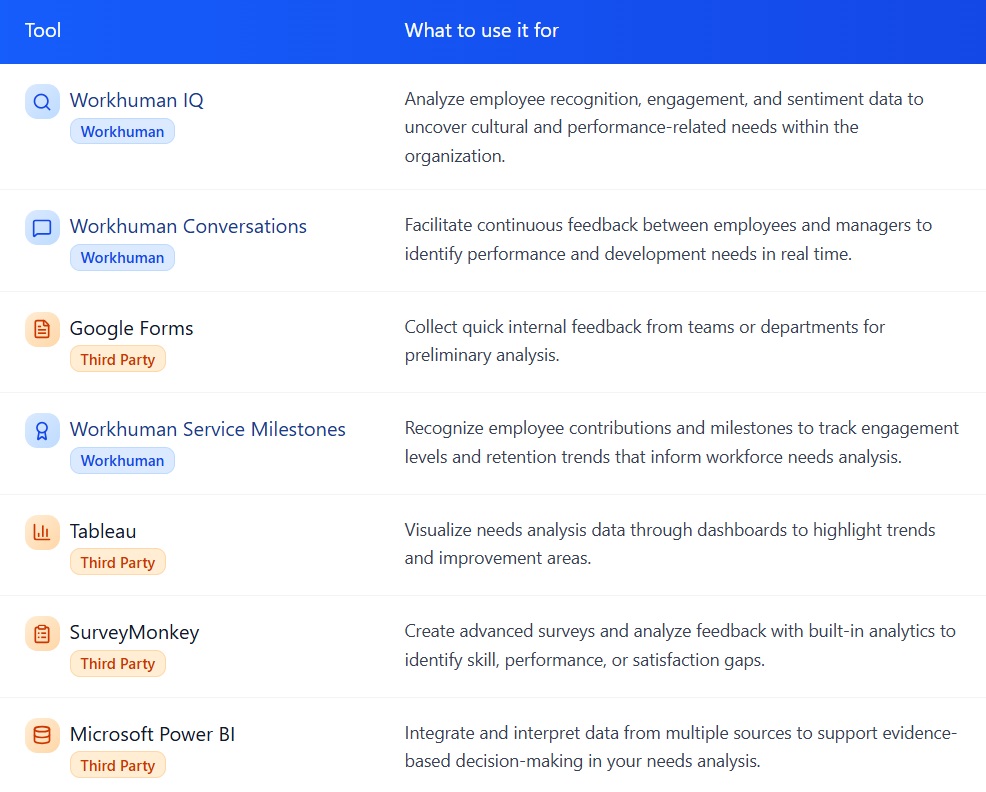The width and height of the screenshot is (986, 792).
Task: Select the Third Party tag below SurveyMonkey
Action: coord(118,663)
